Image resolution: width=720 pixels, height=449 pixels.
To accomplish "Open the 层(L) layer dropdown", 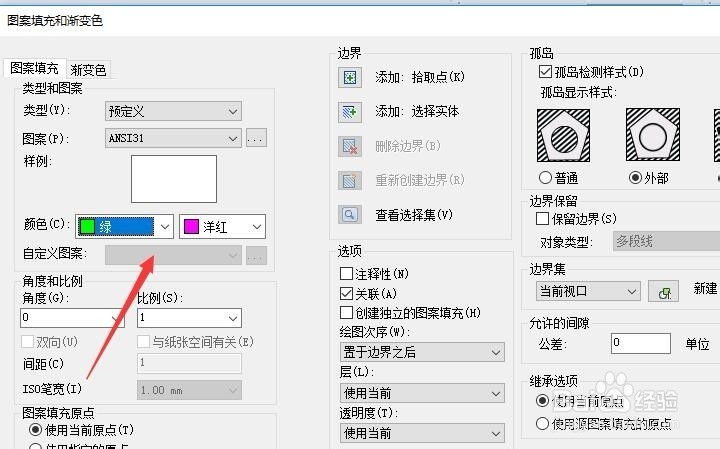I will [422, 393].
